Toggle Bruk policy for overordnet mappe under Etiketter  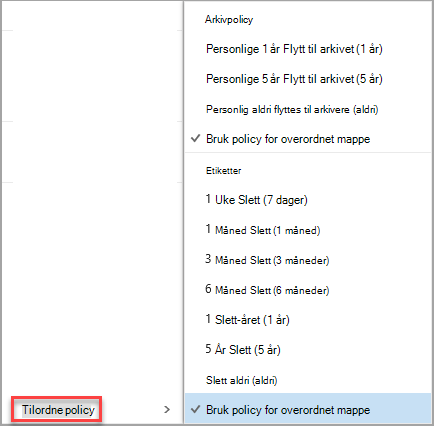tap(308, 410)
